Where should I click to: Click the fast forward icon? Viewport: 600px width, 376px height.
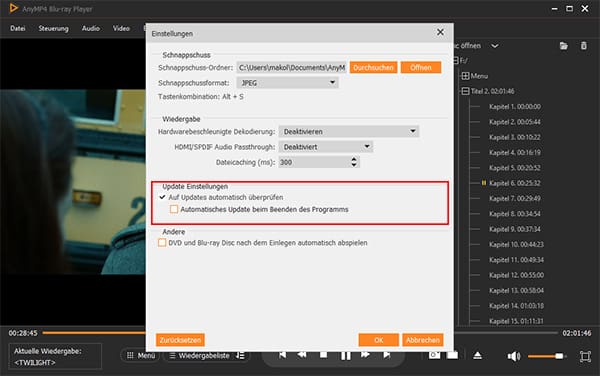point(365,355)
